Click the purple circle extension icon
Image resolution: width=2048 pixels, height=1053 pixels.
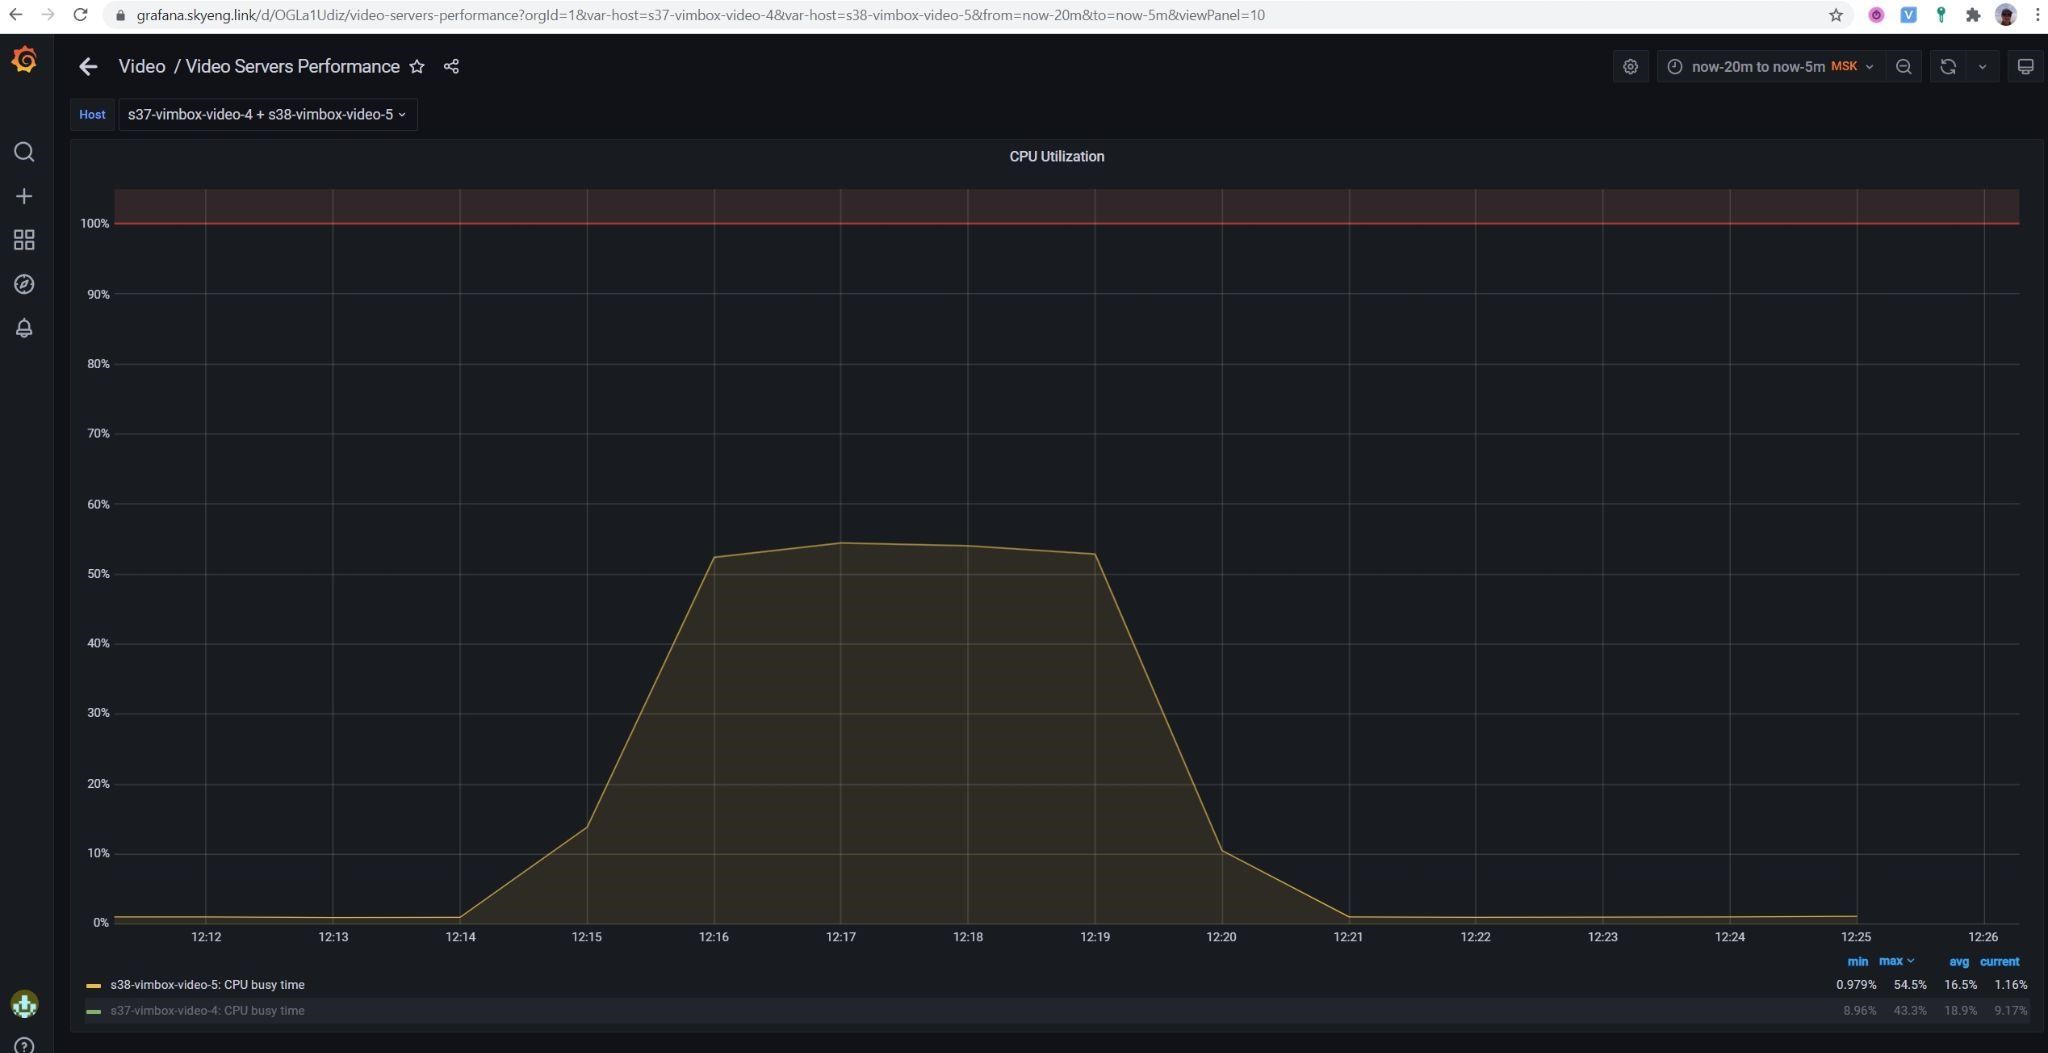pos(1876,15)
